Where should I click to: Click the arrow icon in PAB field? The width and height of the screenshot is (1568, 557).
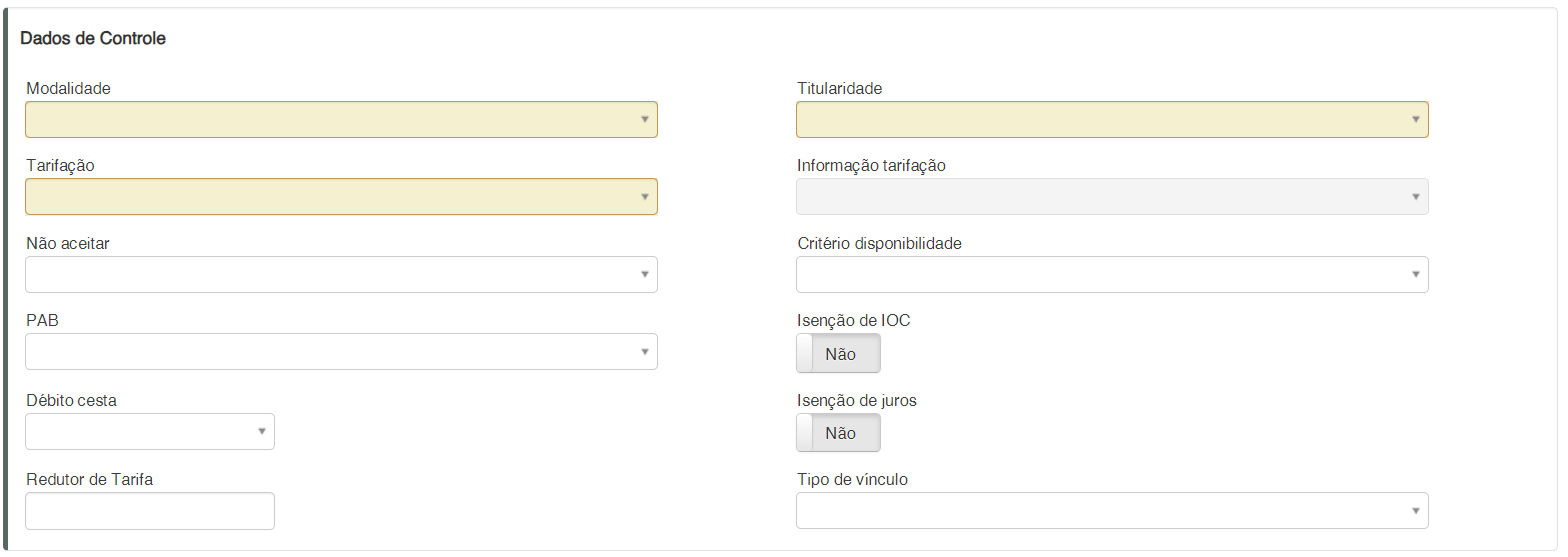(645, 352)
